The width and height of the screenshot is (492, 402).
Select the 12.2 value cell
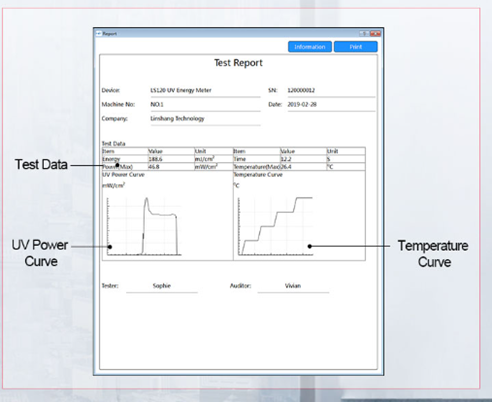[303, 159]
